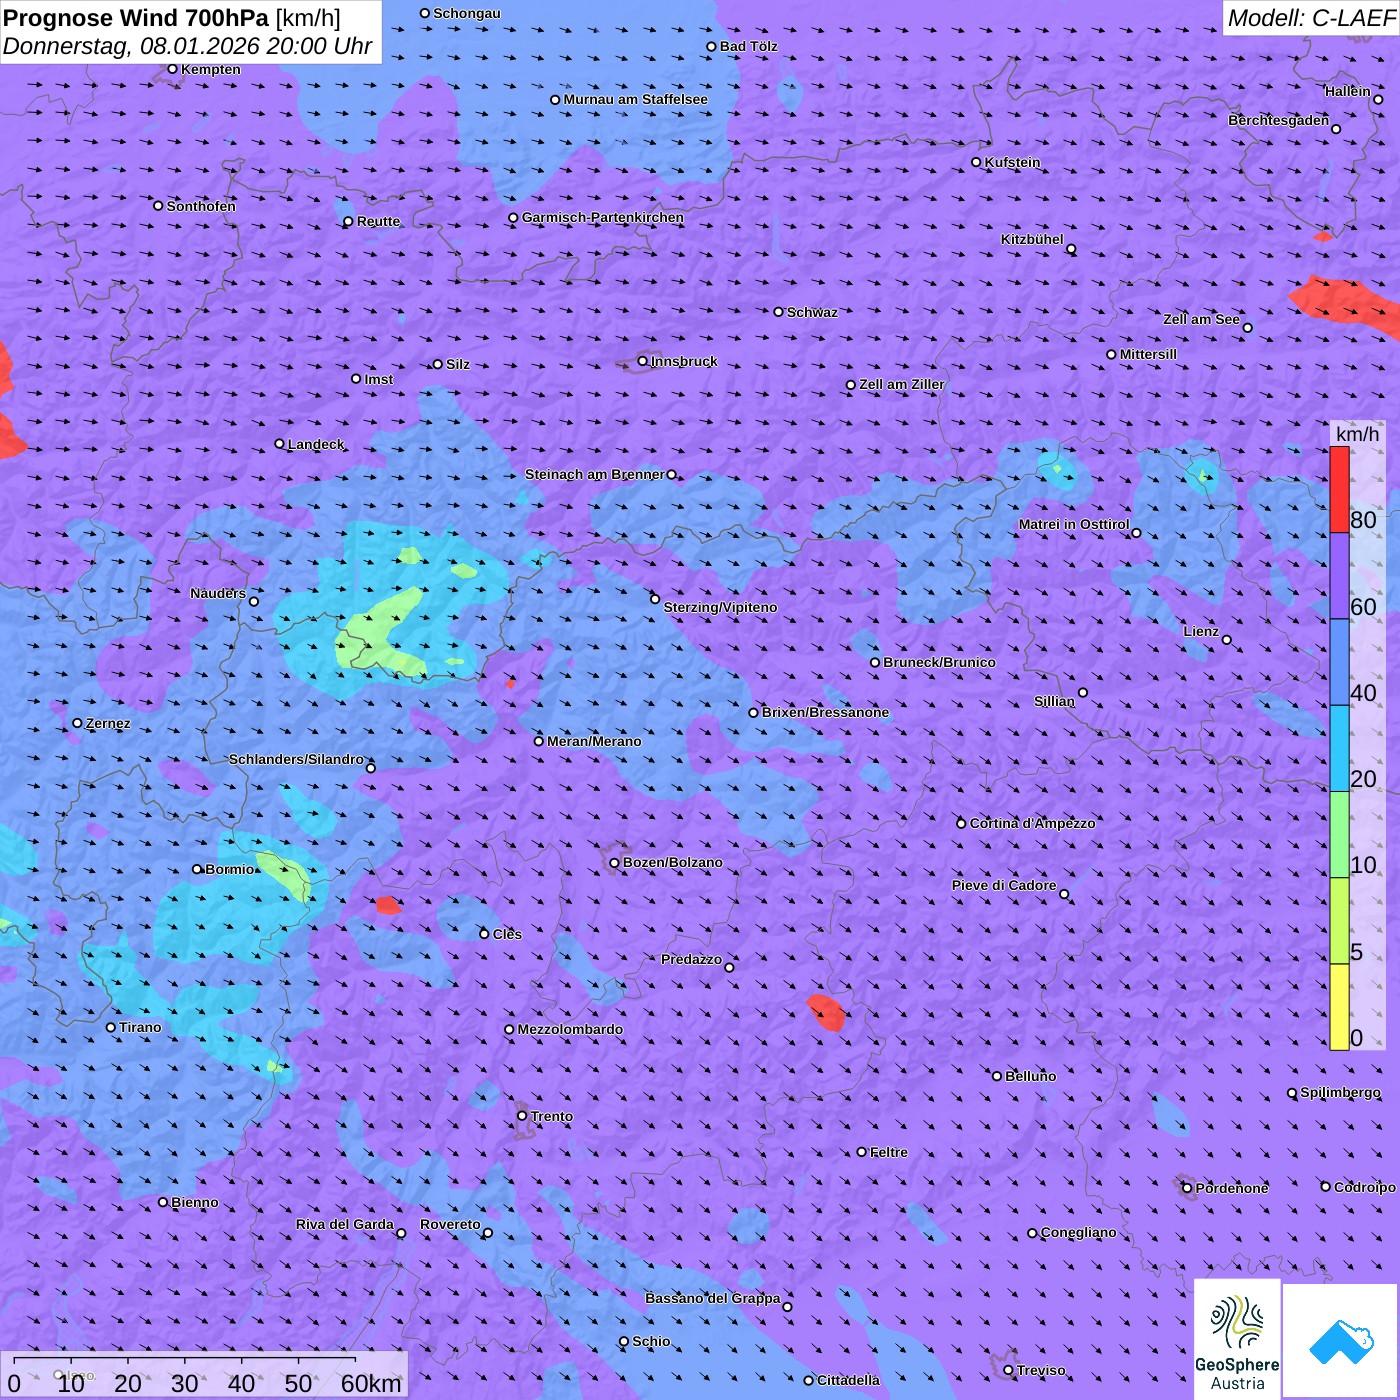Select the Cortina d'Ampezzo marker

pos(962,824)
